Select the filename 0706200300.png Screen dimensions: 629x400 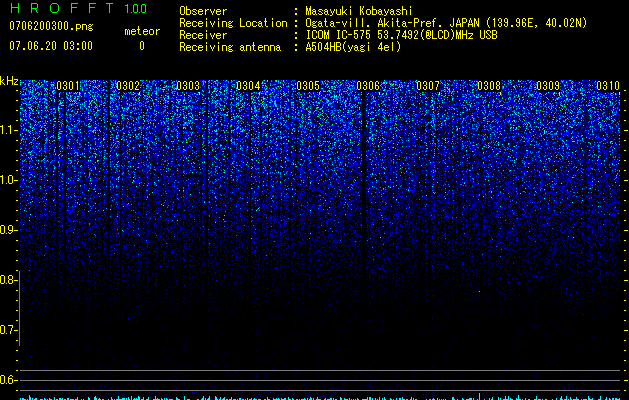tap(51, 26)
